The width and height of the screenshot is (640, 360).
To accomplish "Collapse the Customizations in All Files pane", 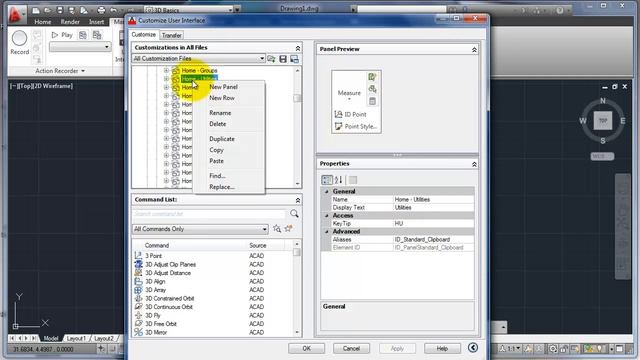I will [x=298, y=48].
